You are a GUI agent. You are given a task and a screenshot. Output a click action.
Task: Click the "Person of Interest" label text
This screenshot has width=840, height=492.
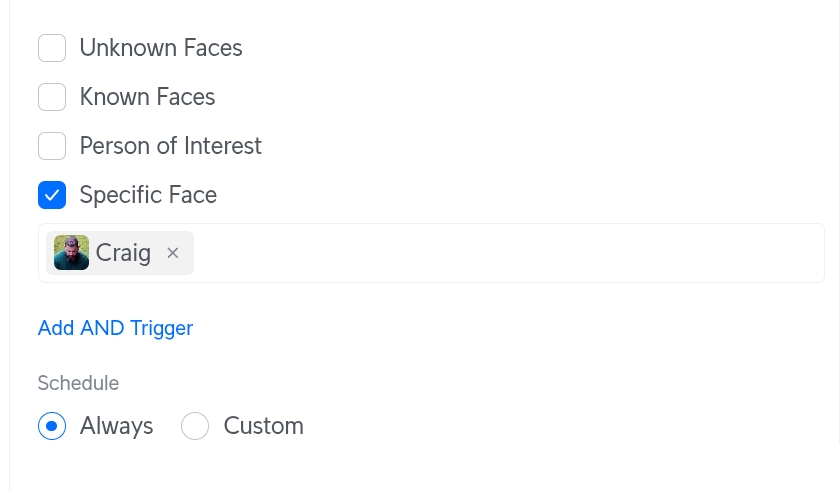(x=170, y=146)
